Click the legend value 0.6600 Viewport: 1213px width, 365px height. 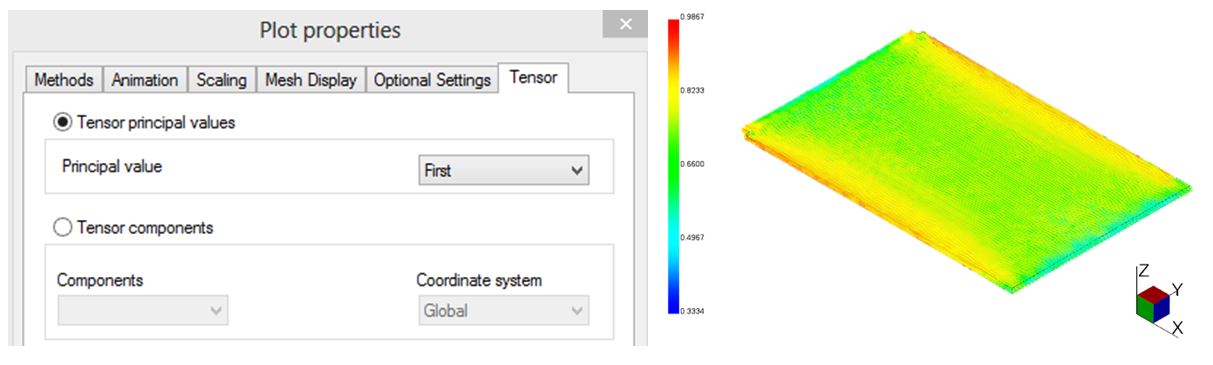(693, 164)
